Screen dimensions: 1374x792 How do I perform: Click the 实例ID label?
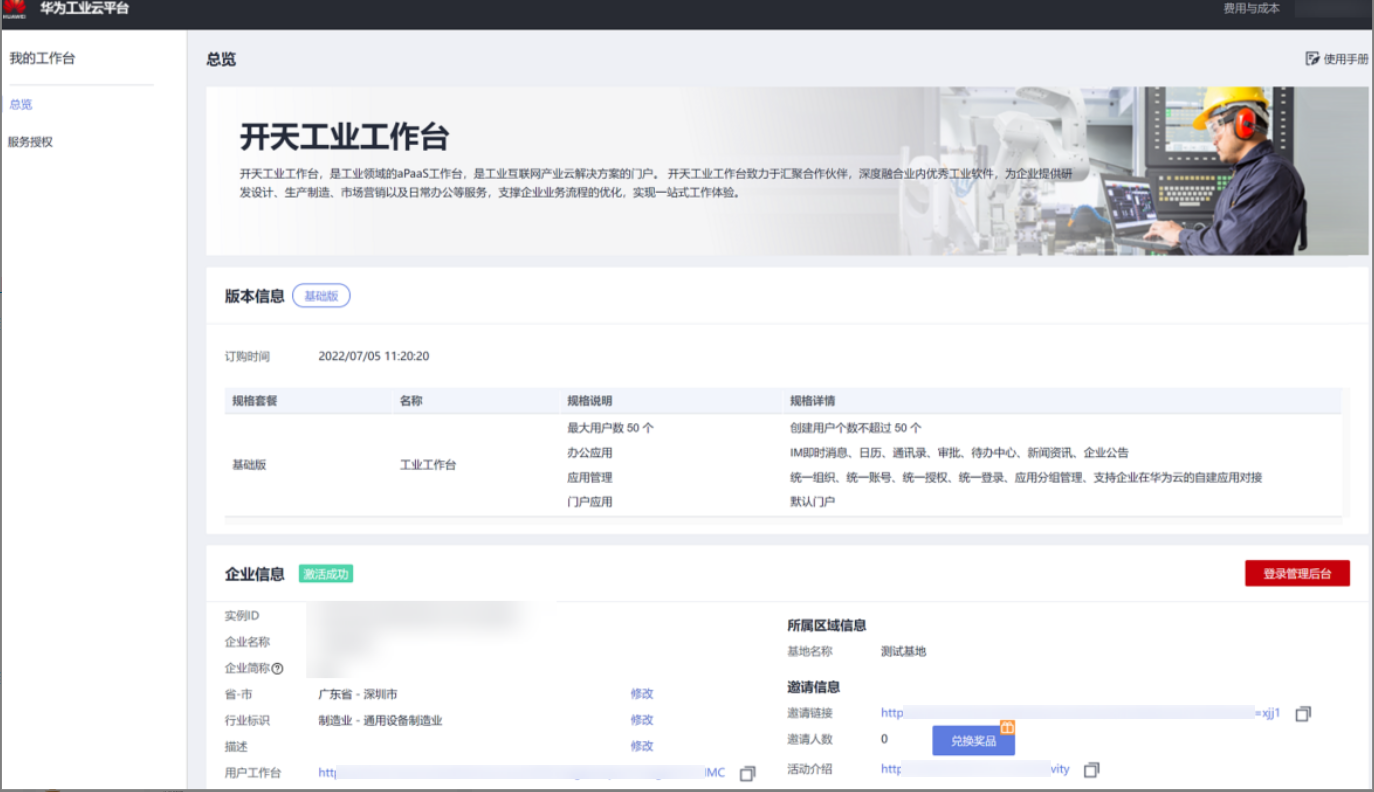click(x=242, y=616)
